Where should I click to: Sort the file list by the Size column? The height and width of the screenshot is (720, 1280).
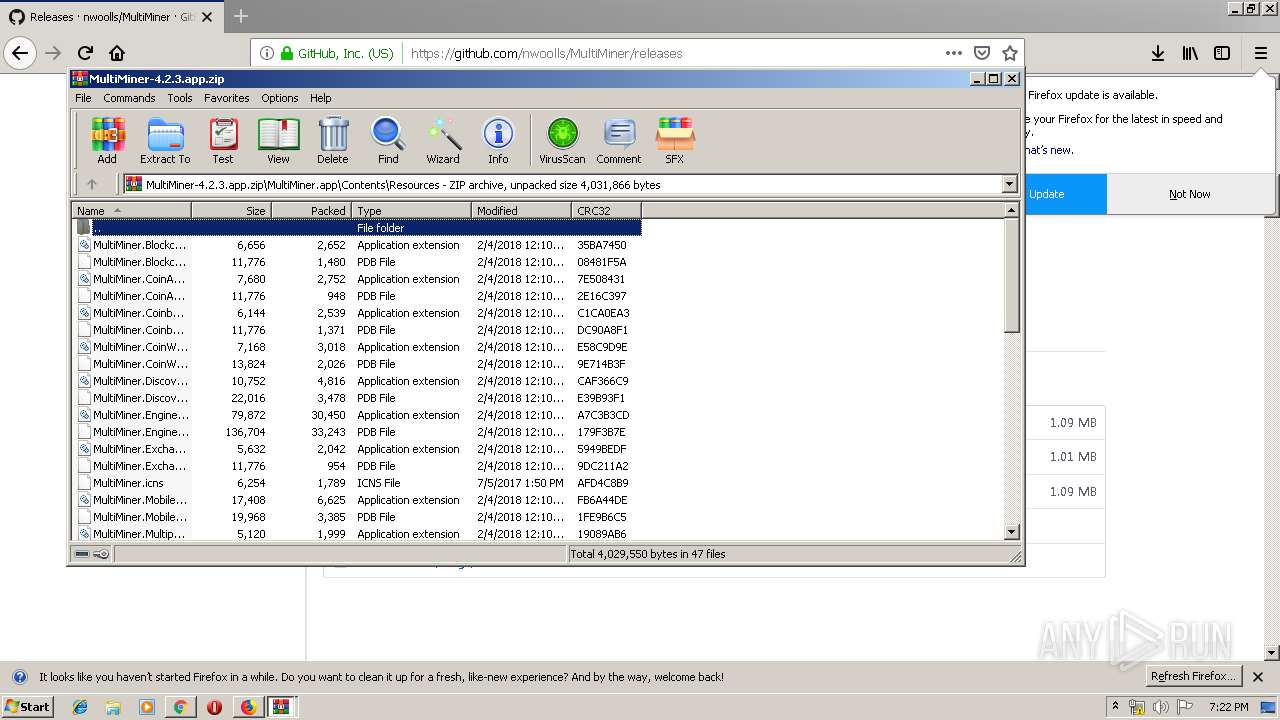click(x=231, y=210)
